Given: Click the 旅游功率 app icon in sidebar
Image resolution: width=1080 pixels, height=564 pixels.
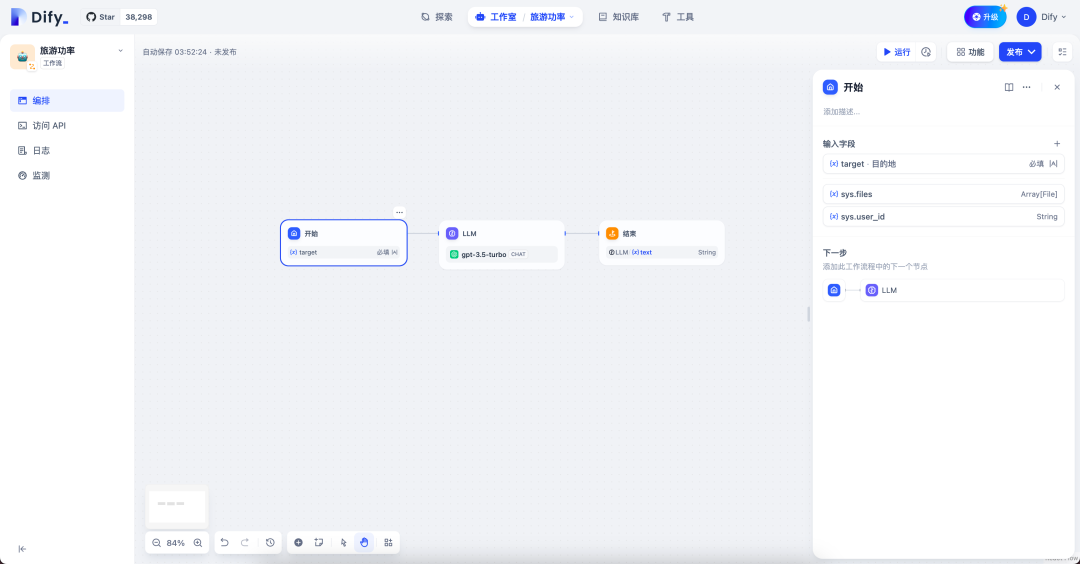Looking at the screenshot, I should click(22, 56).
